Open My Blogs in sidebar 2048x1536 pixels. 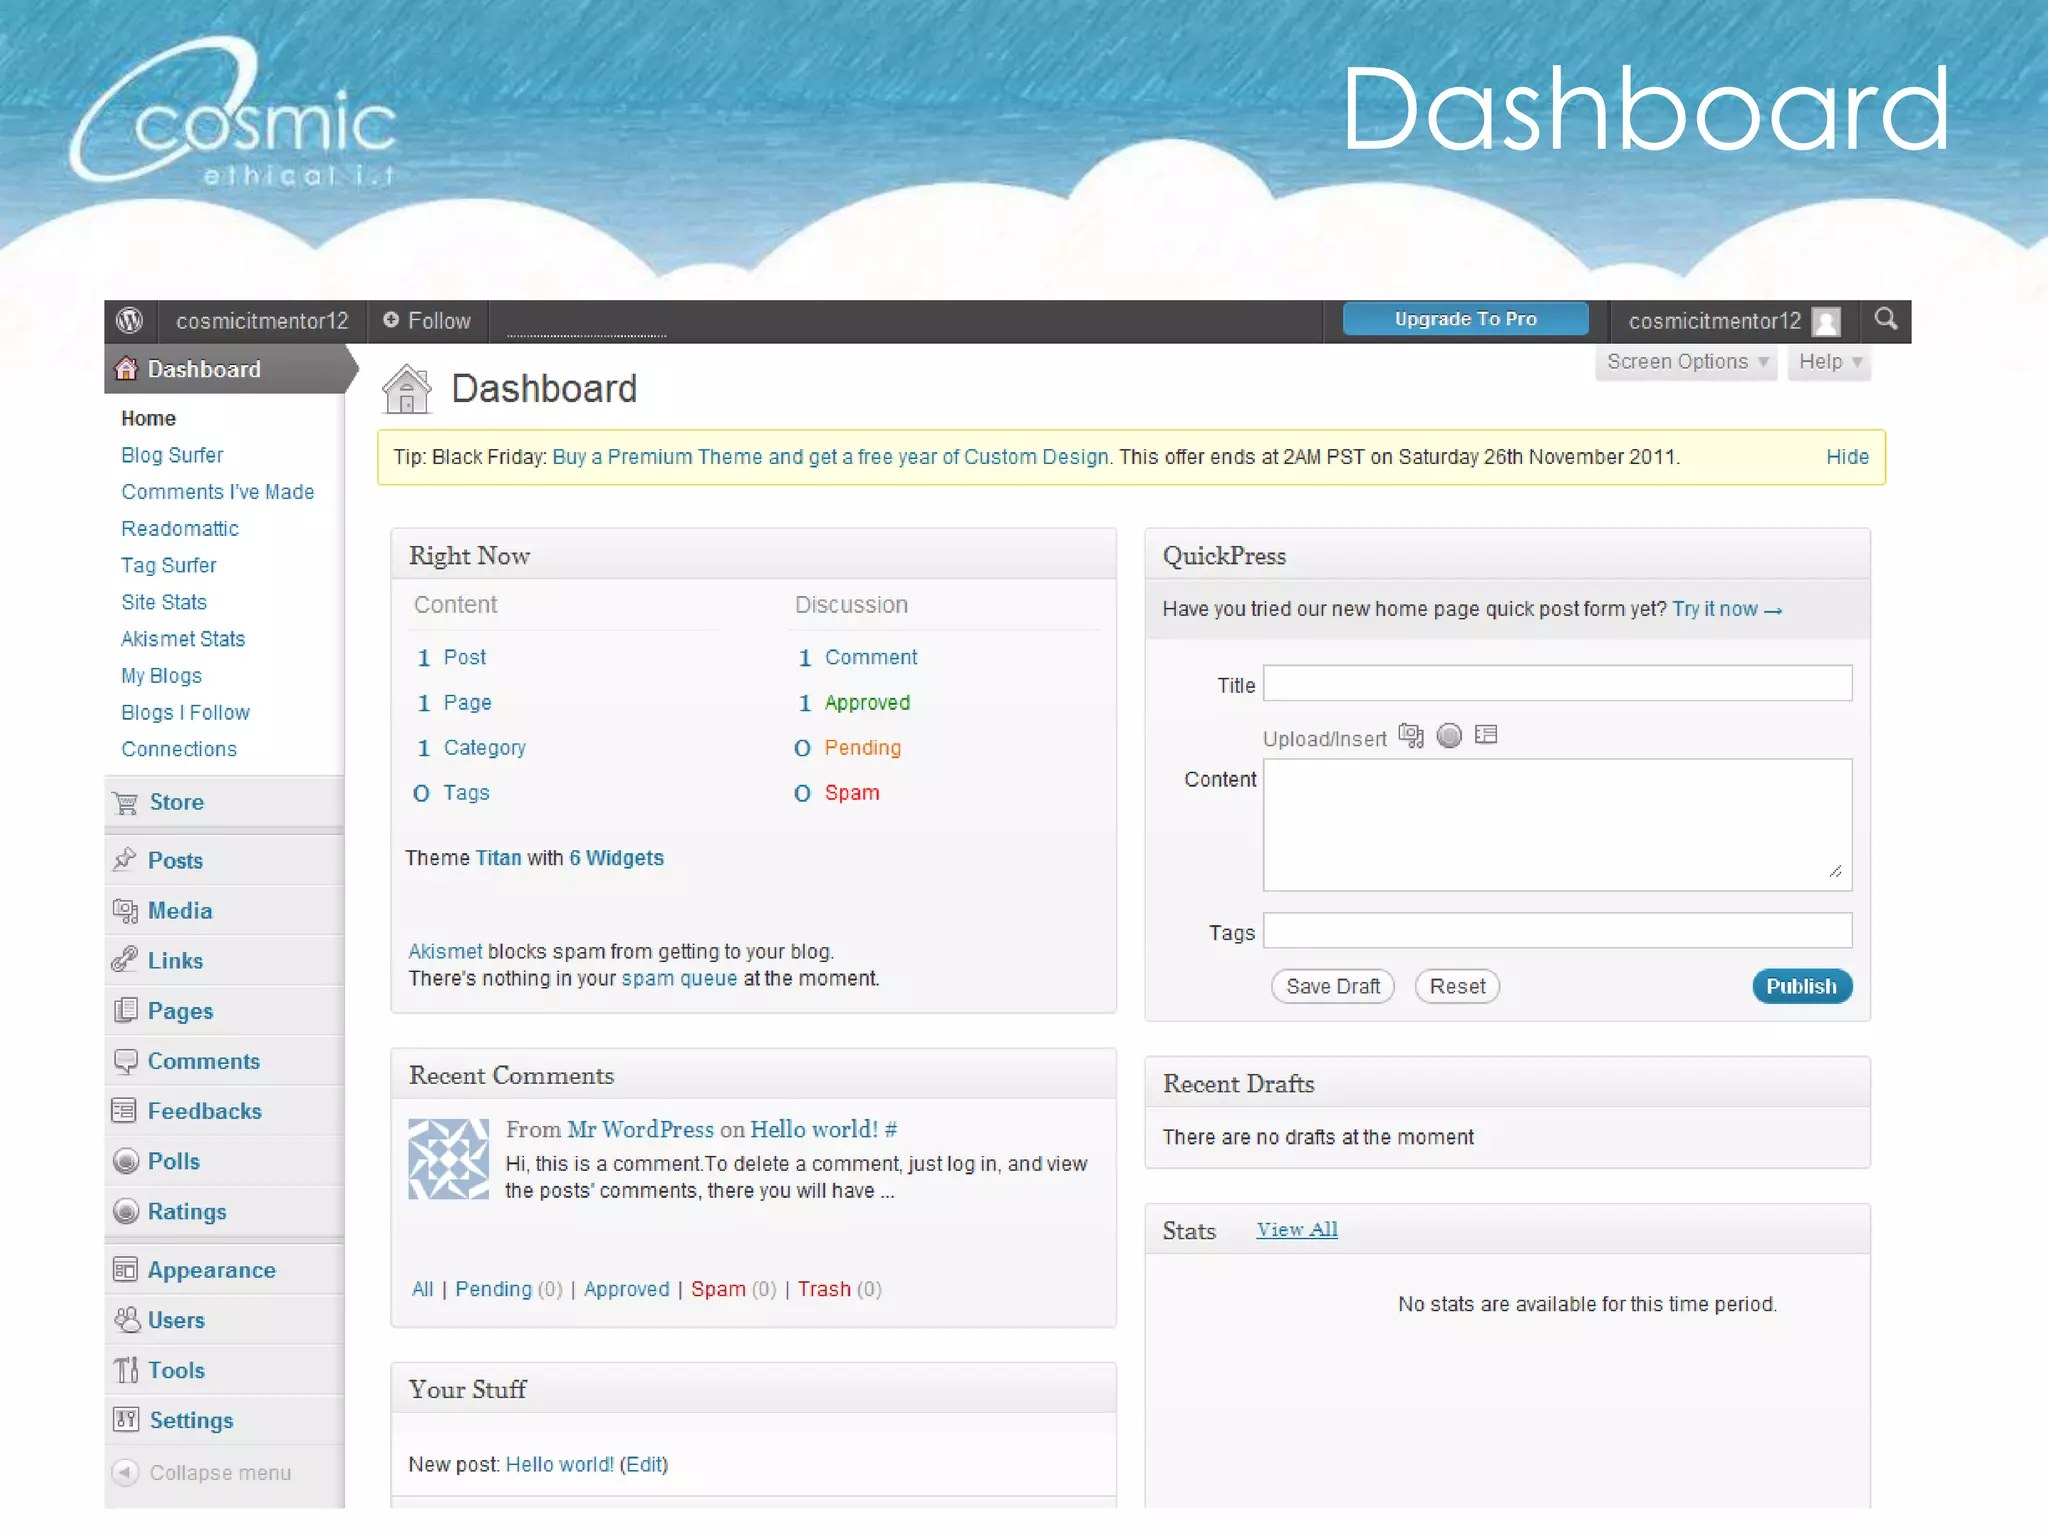pyautogui.click(x=162, y=676)
